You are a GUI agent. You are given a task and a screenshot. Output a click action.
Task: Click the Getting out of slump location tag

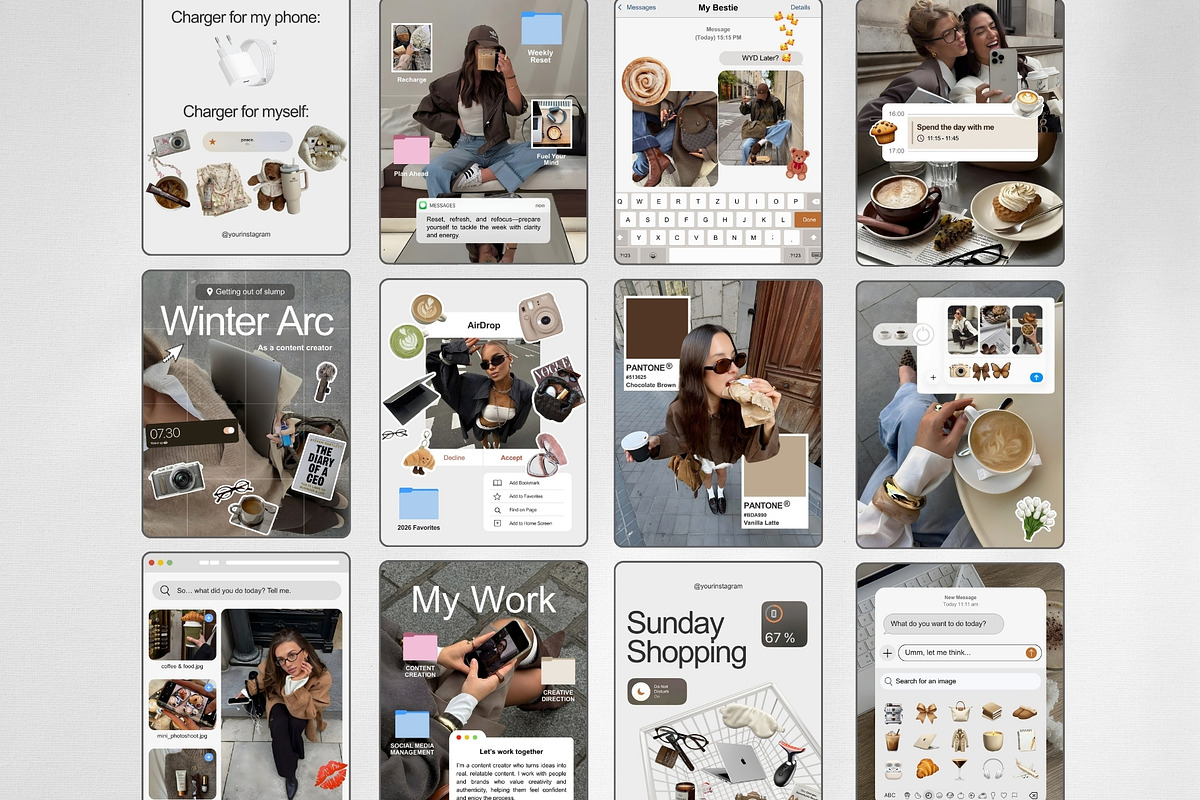pyautogui.click(x=245, y=291)
